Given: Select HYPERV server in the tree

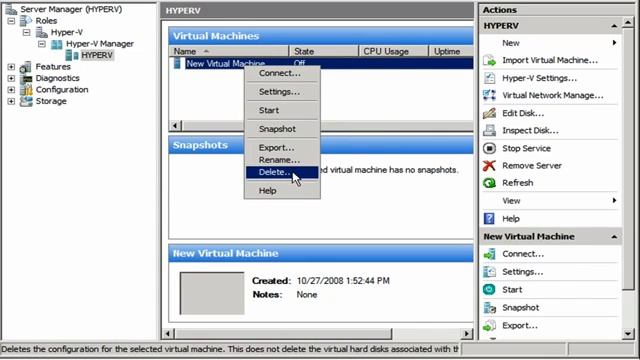Looking at the screenshot, I should click(97, 55).
